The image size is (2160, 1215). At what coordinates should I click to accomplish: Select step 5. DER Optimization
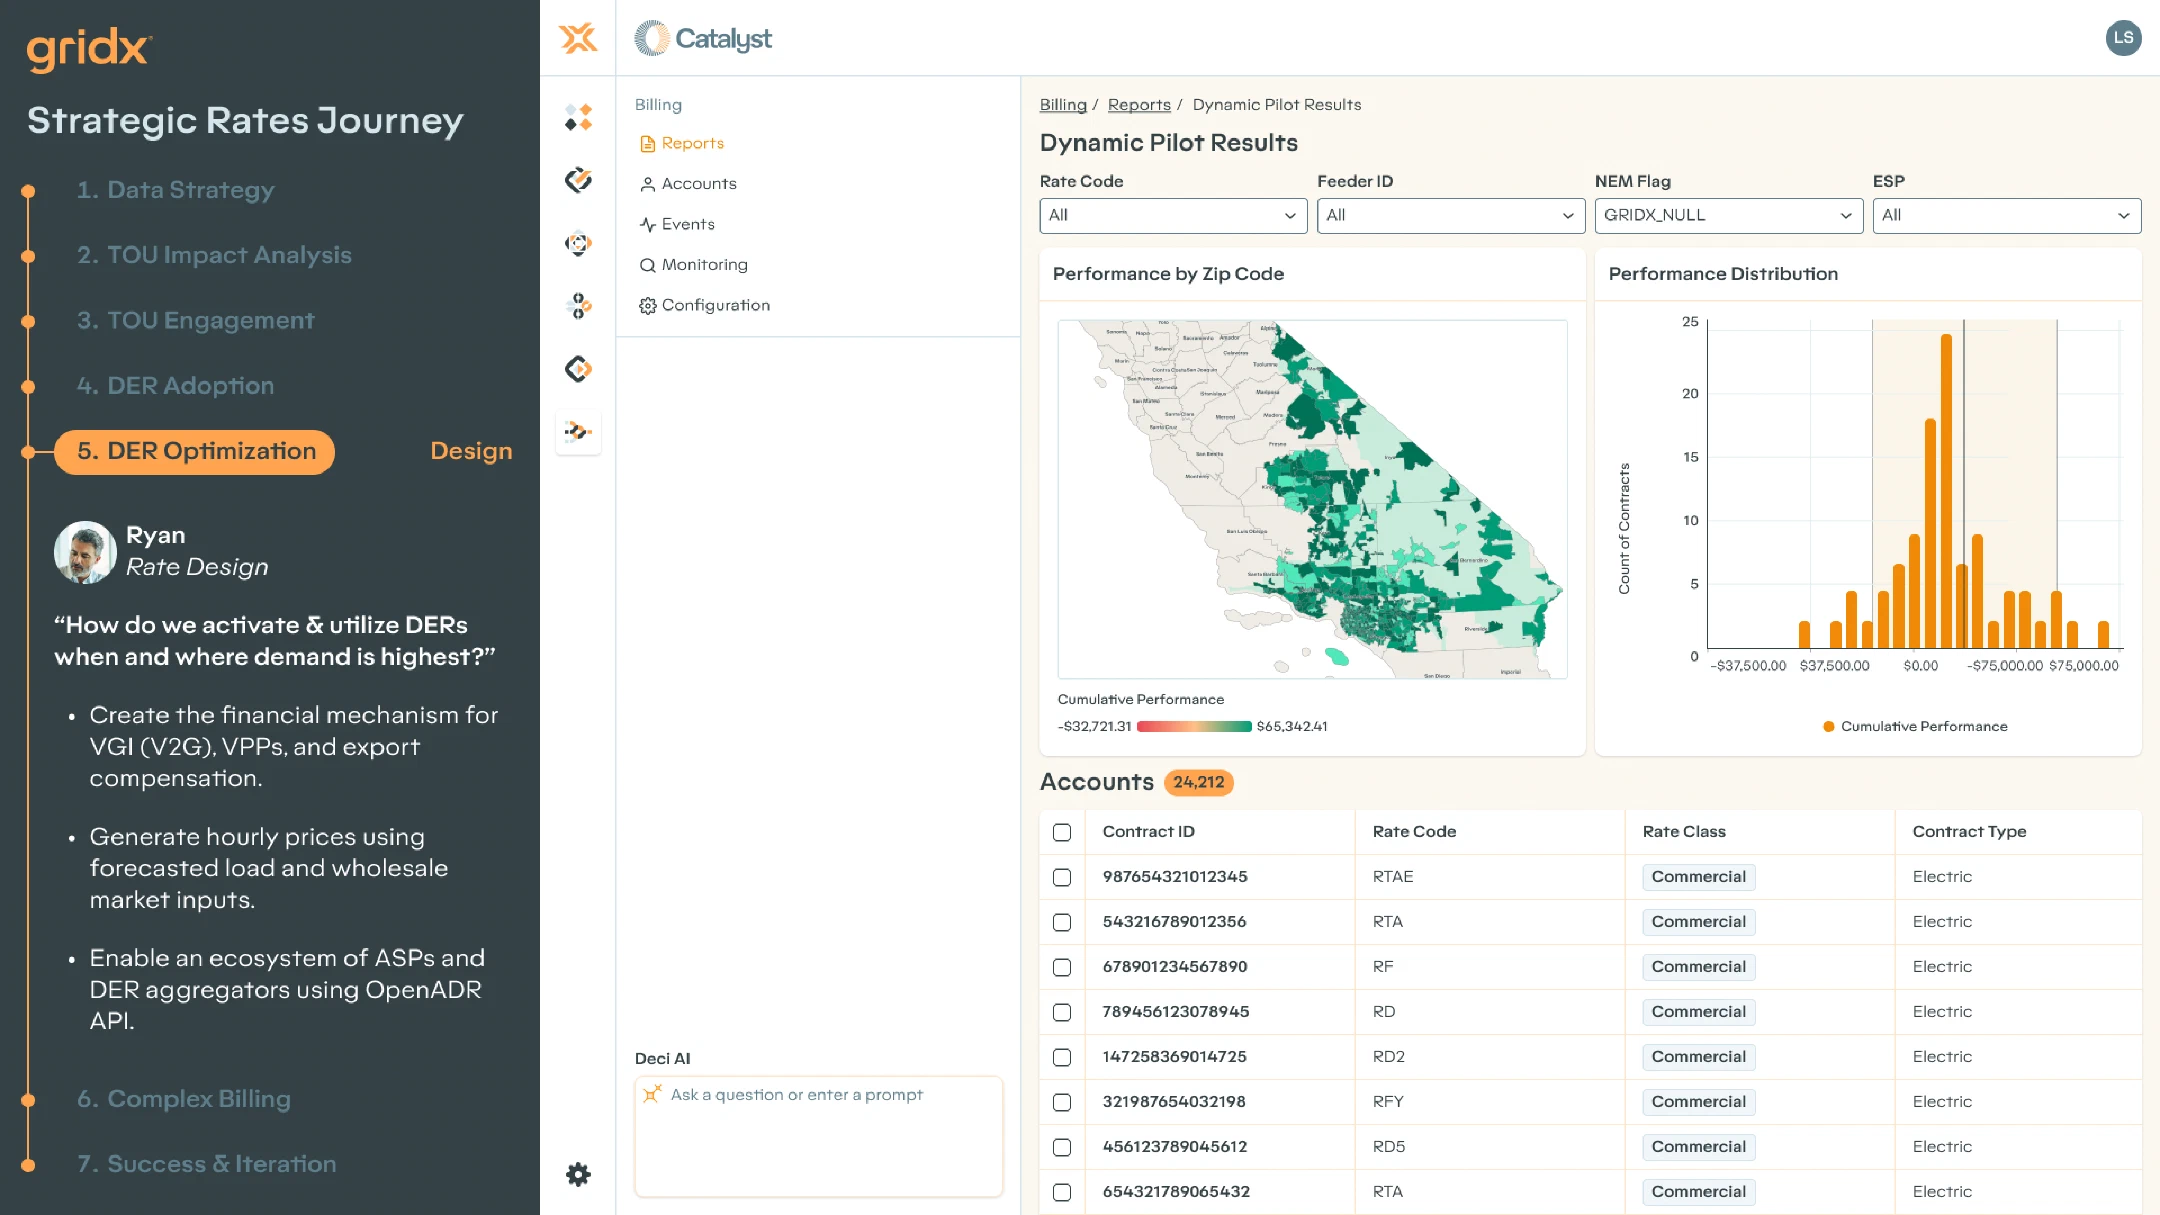(x=195, y=452)
